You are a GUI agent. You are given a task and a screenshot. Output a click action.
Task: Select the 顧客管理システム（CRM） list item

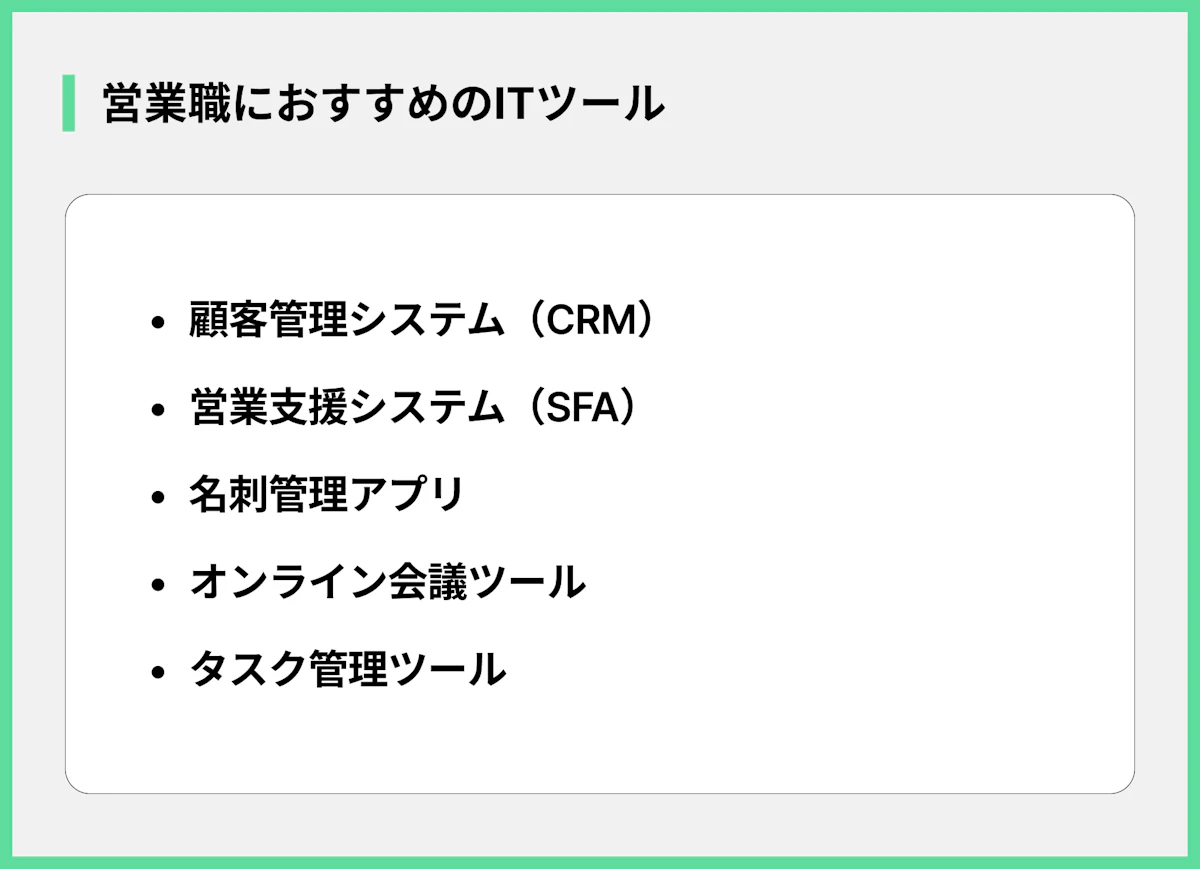tap(425, 321)
